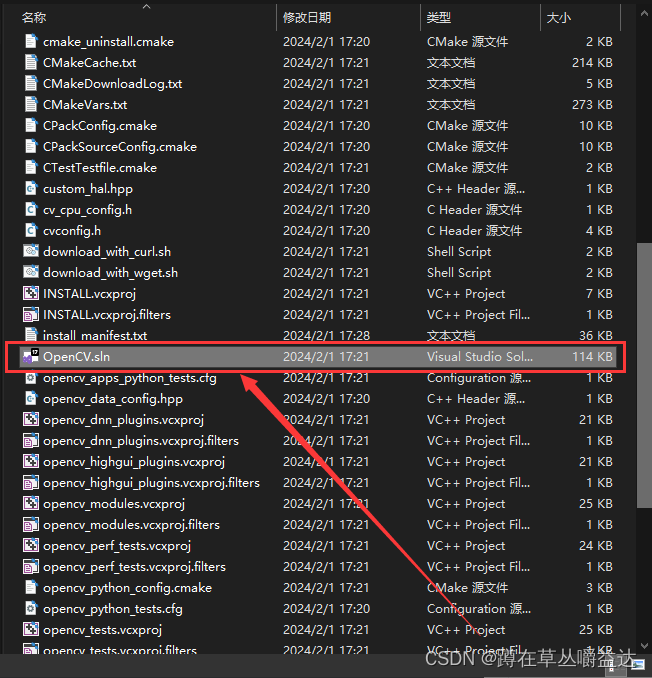This screenshot has height=678, width=652.
Task: Select the opencv_apps_python_tests.cfg gear icon
Action: (31, 378)
